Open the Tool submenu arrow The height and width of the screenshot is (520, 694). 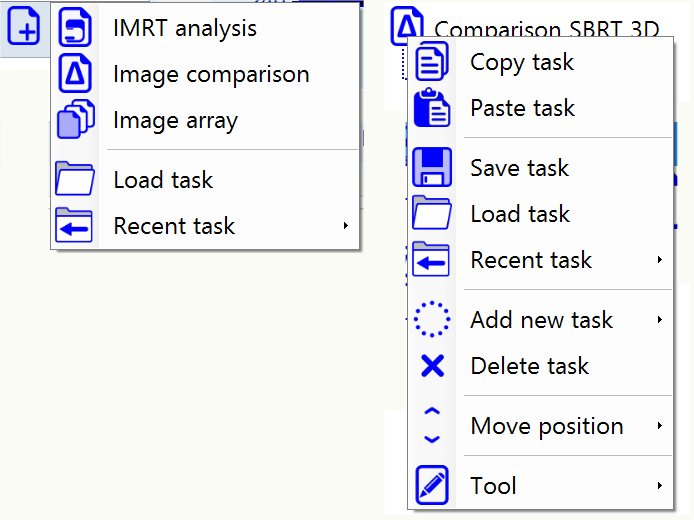660,486
